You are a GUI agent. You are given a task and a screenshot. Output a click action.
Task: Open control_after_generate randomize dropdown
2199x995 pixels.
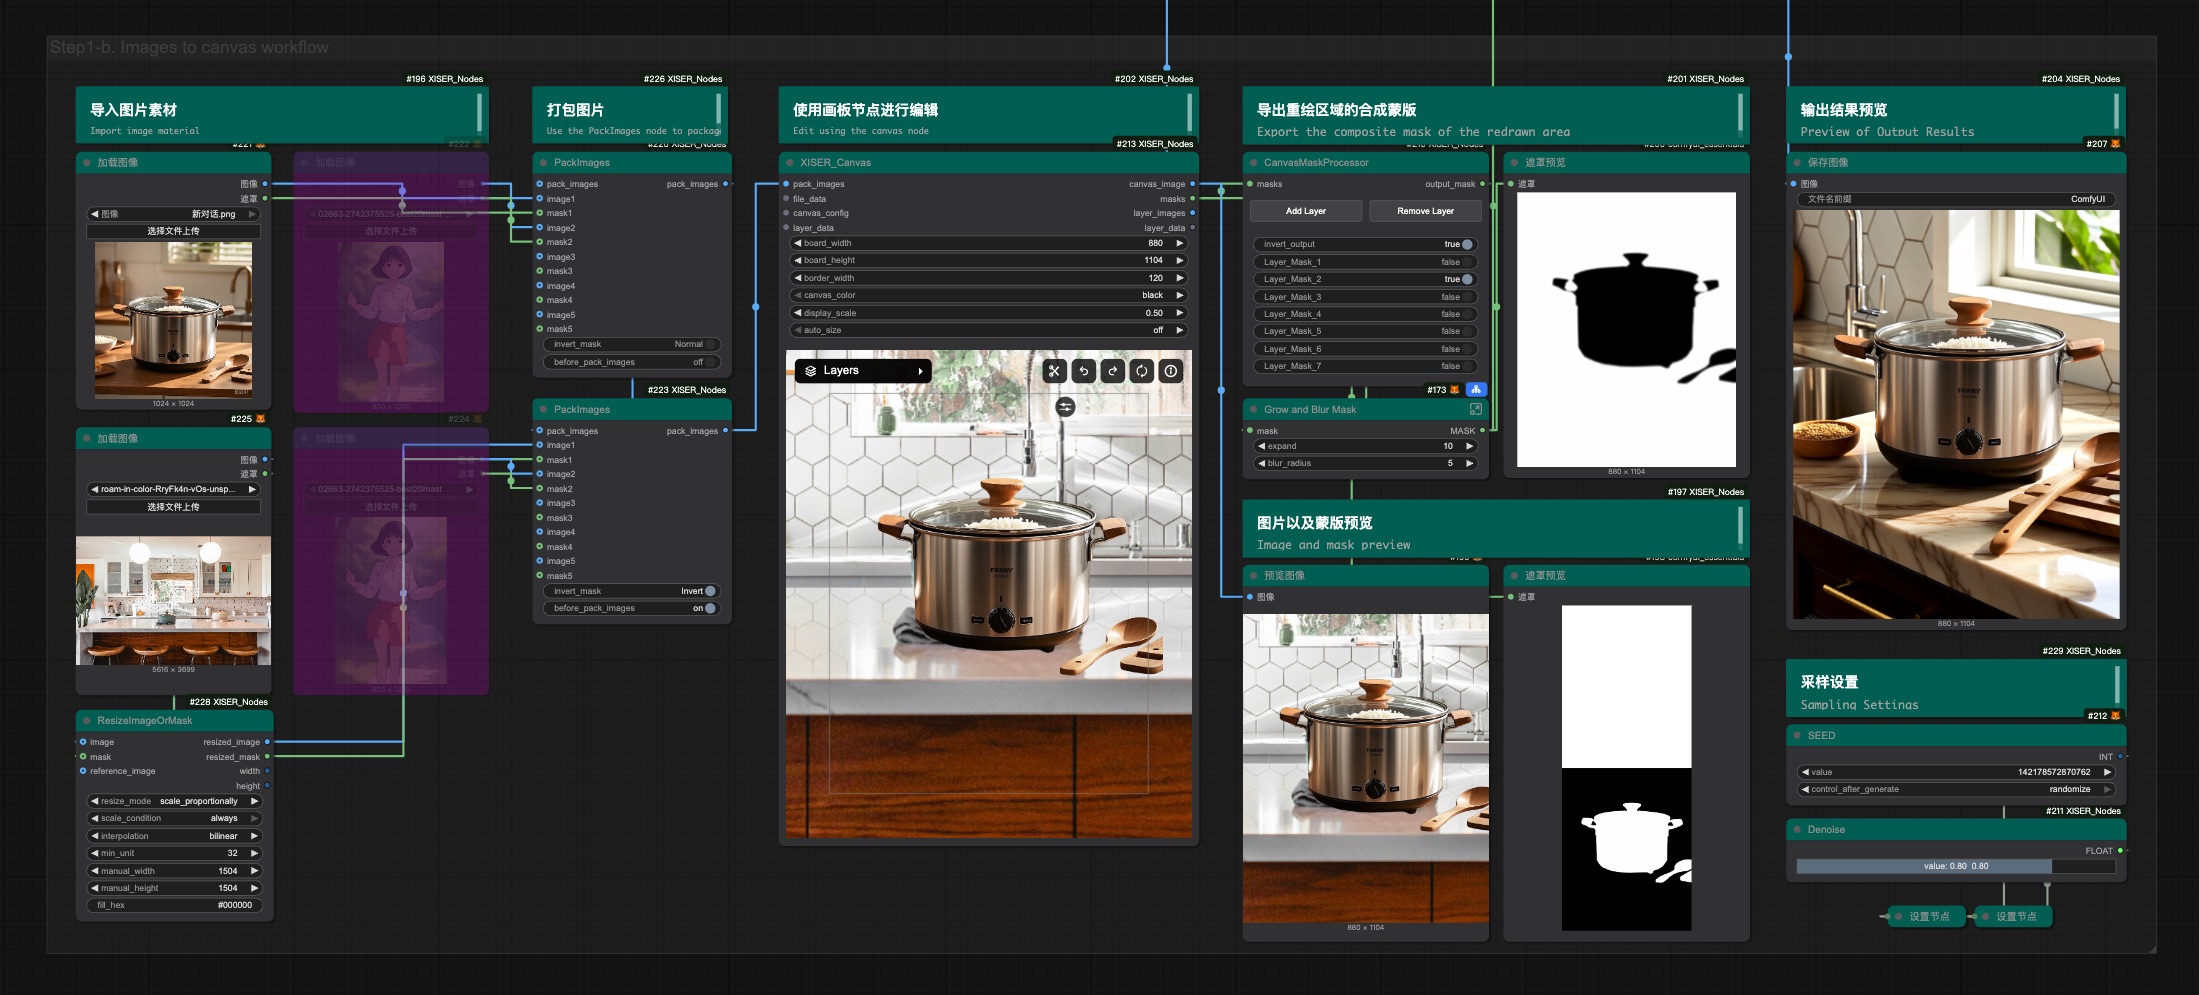(1956, 790)
